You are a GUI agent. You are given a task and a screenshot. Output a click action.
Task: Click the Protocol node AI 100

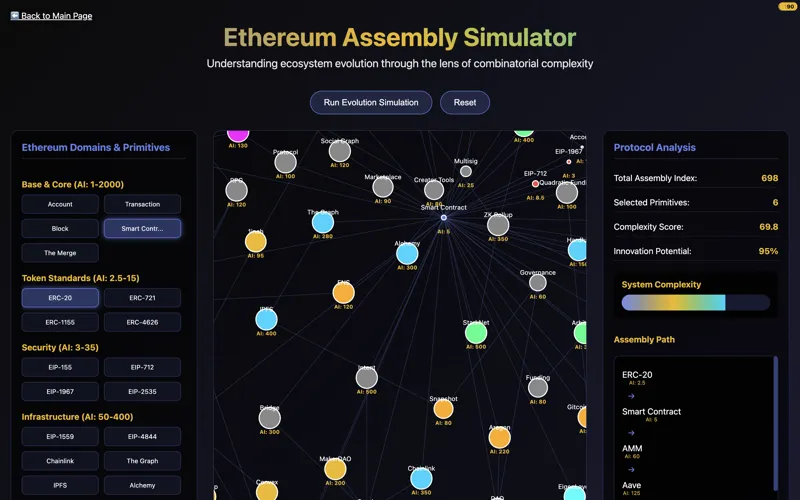[x=285, y=163]
